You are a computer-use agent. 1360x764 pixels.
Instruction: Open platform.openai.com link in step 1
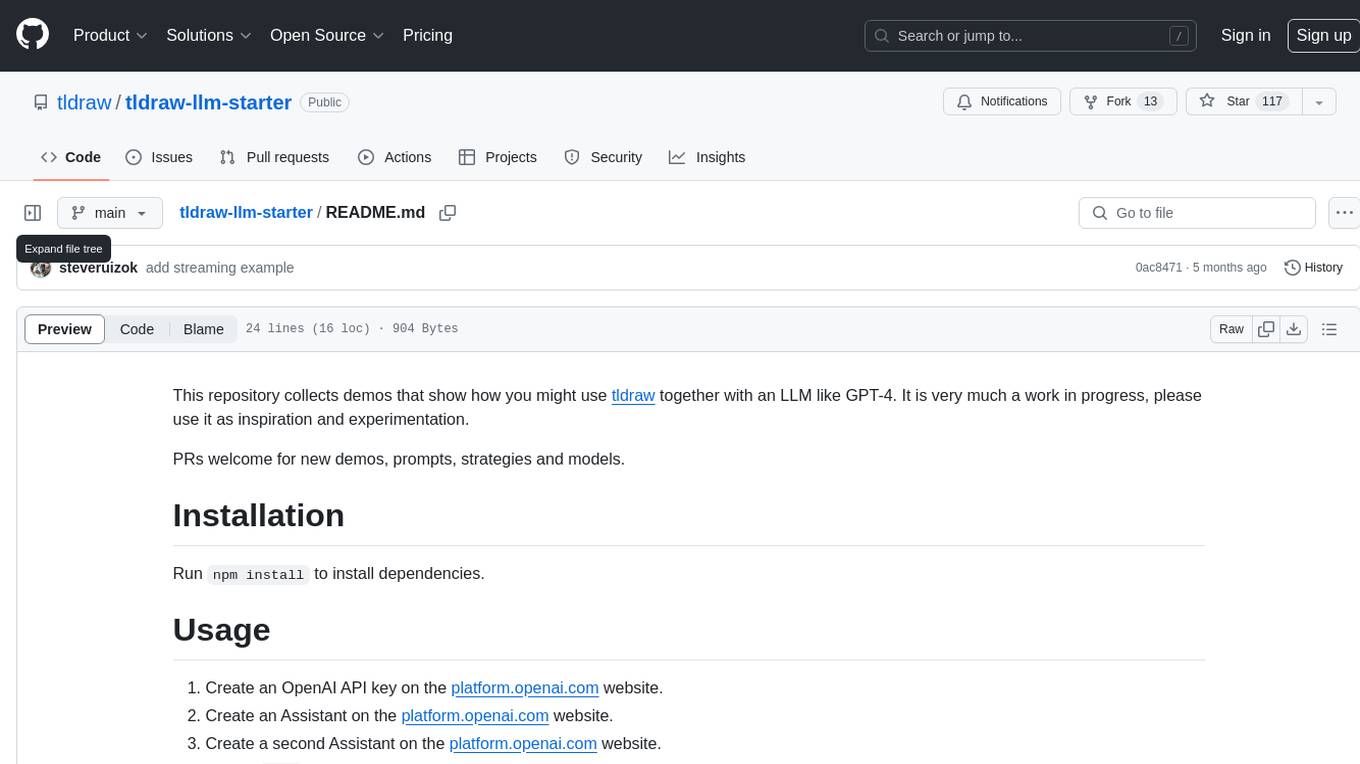click(x=525, y=688)
